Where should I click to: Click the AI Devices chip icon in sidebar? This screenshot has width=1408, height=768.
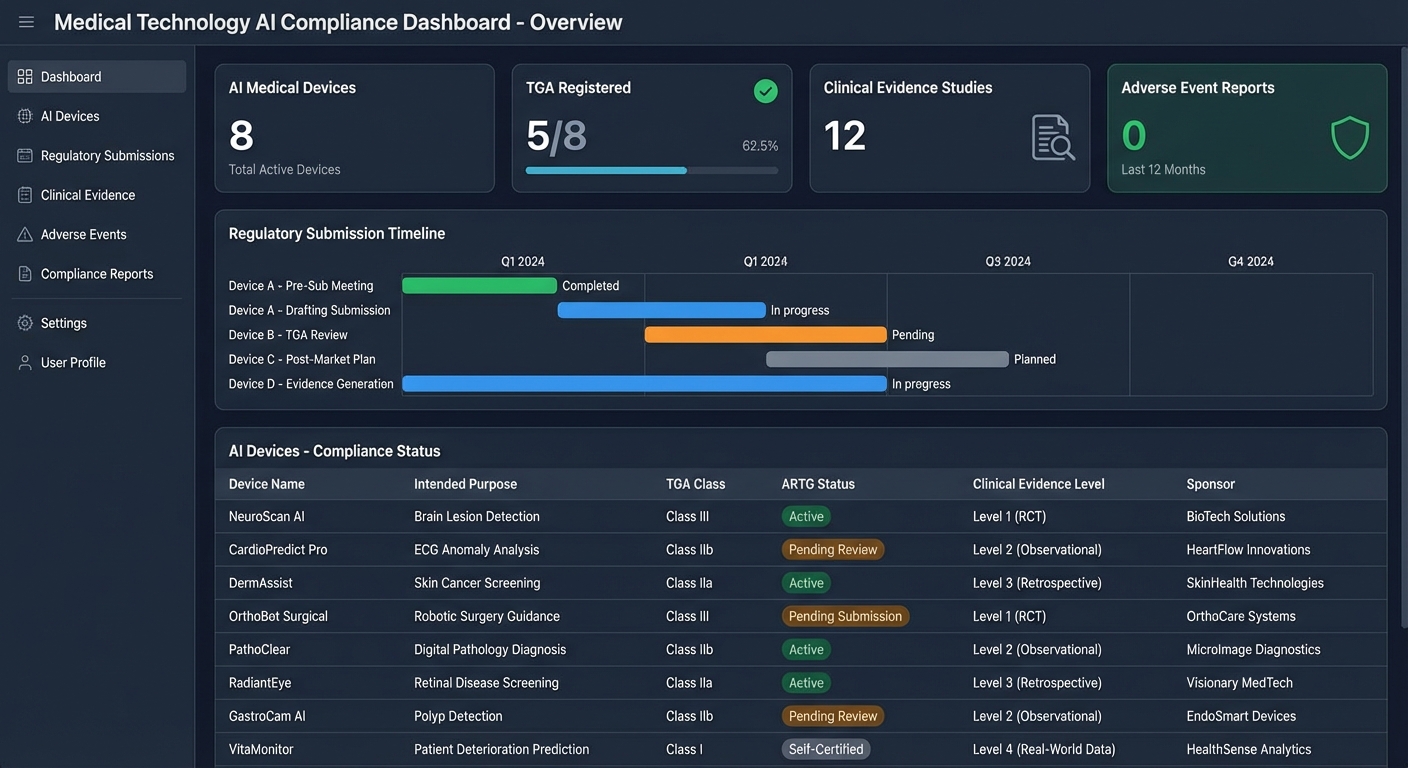point(22,116)
